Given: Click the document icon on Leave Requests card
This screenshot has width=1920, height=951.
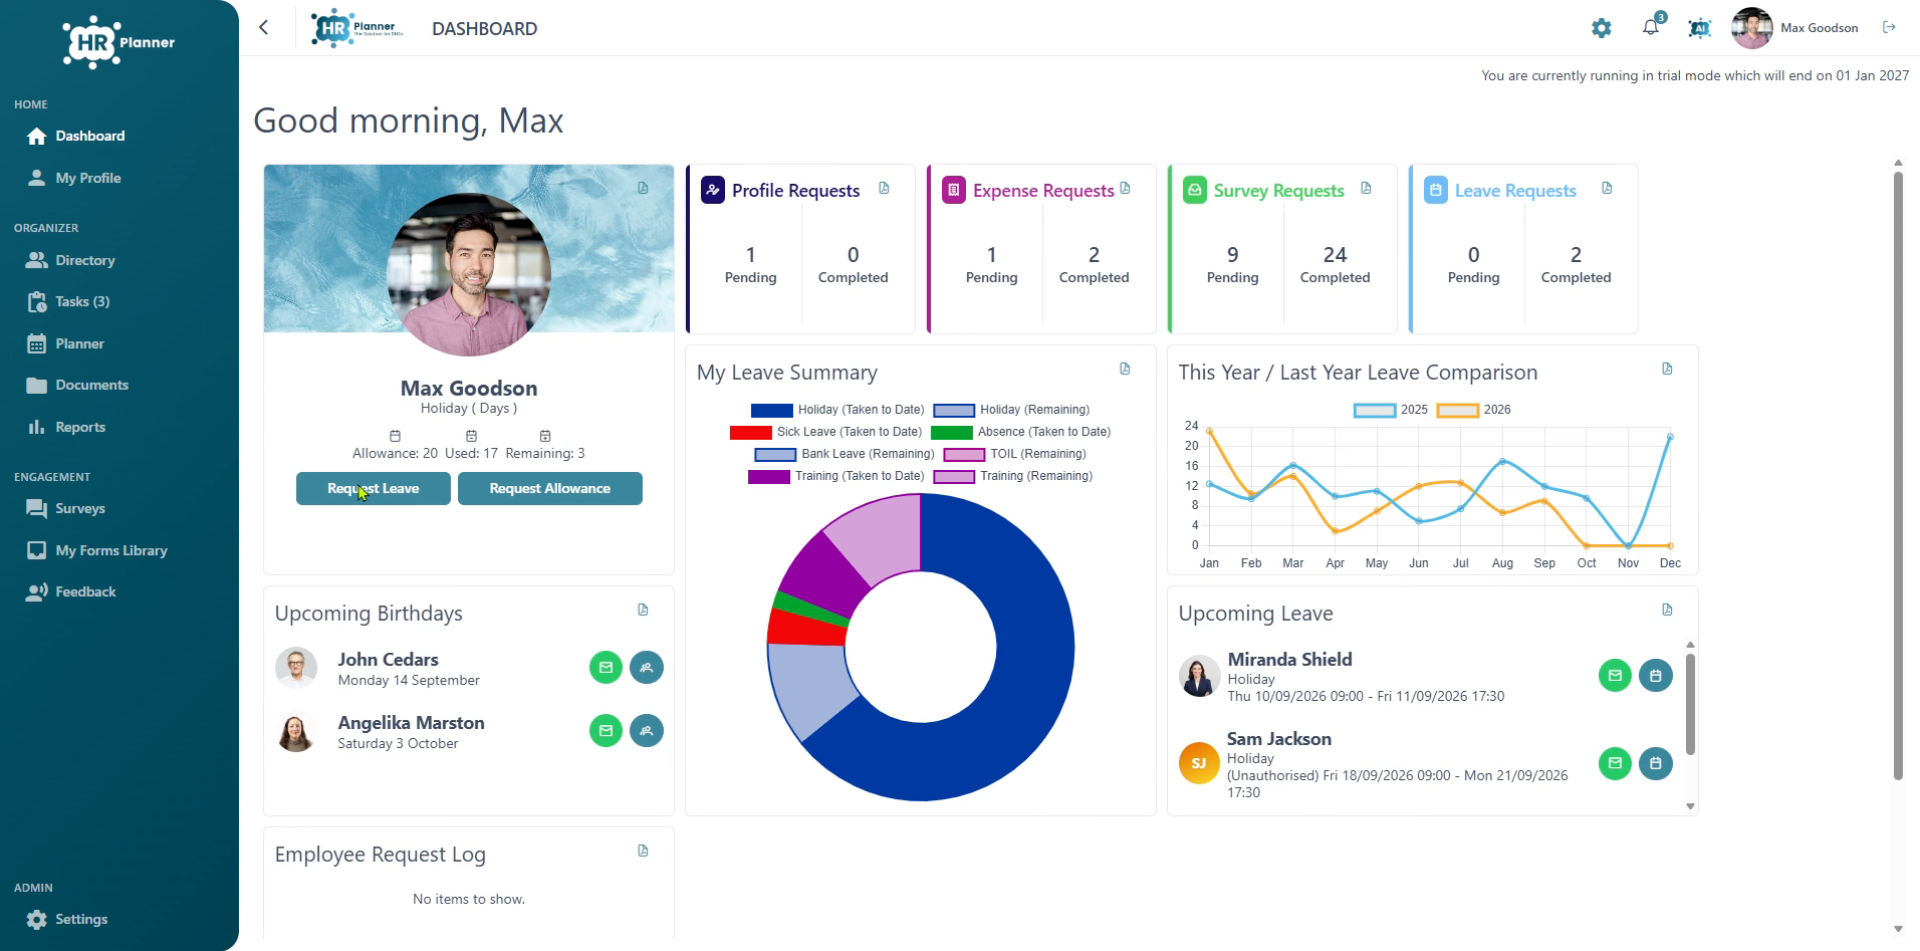Looking at the screenshot, I should (x=1607, y=188).
